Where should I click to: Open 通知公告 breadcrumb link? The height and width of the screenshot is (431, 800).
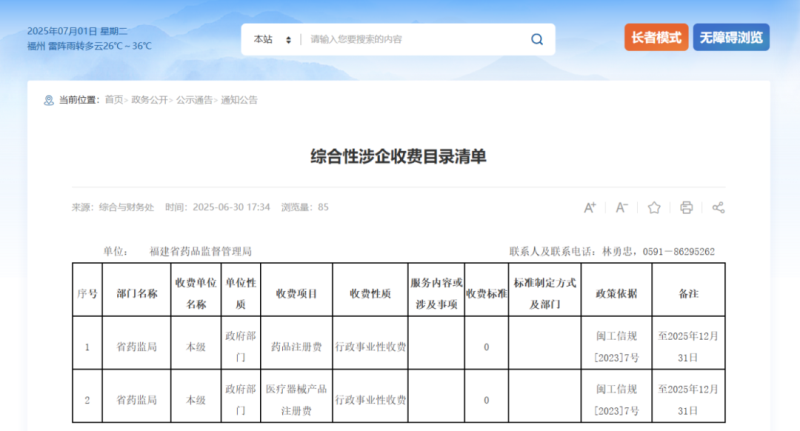point(239,100)
